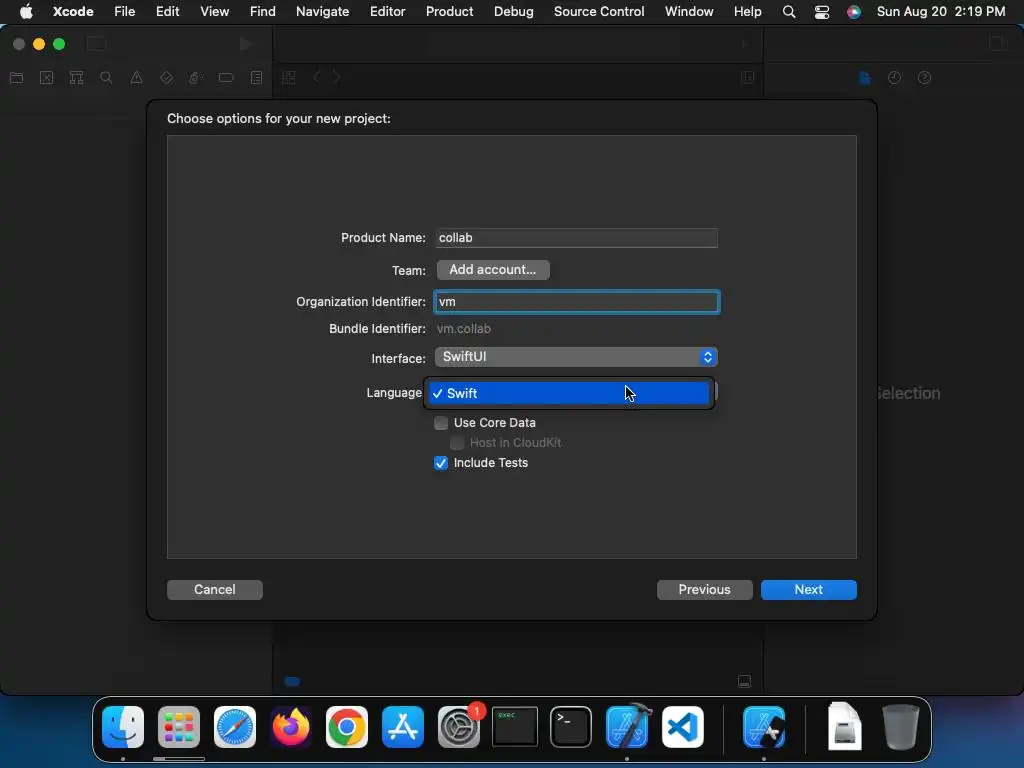The height and width of the screenshot is (768, 1024).
Task: Open System Settings from the Dock
Action: point(458,727)
